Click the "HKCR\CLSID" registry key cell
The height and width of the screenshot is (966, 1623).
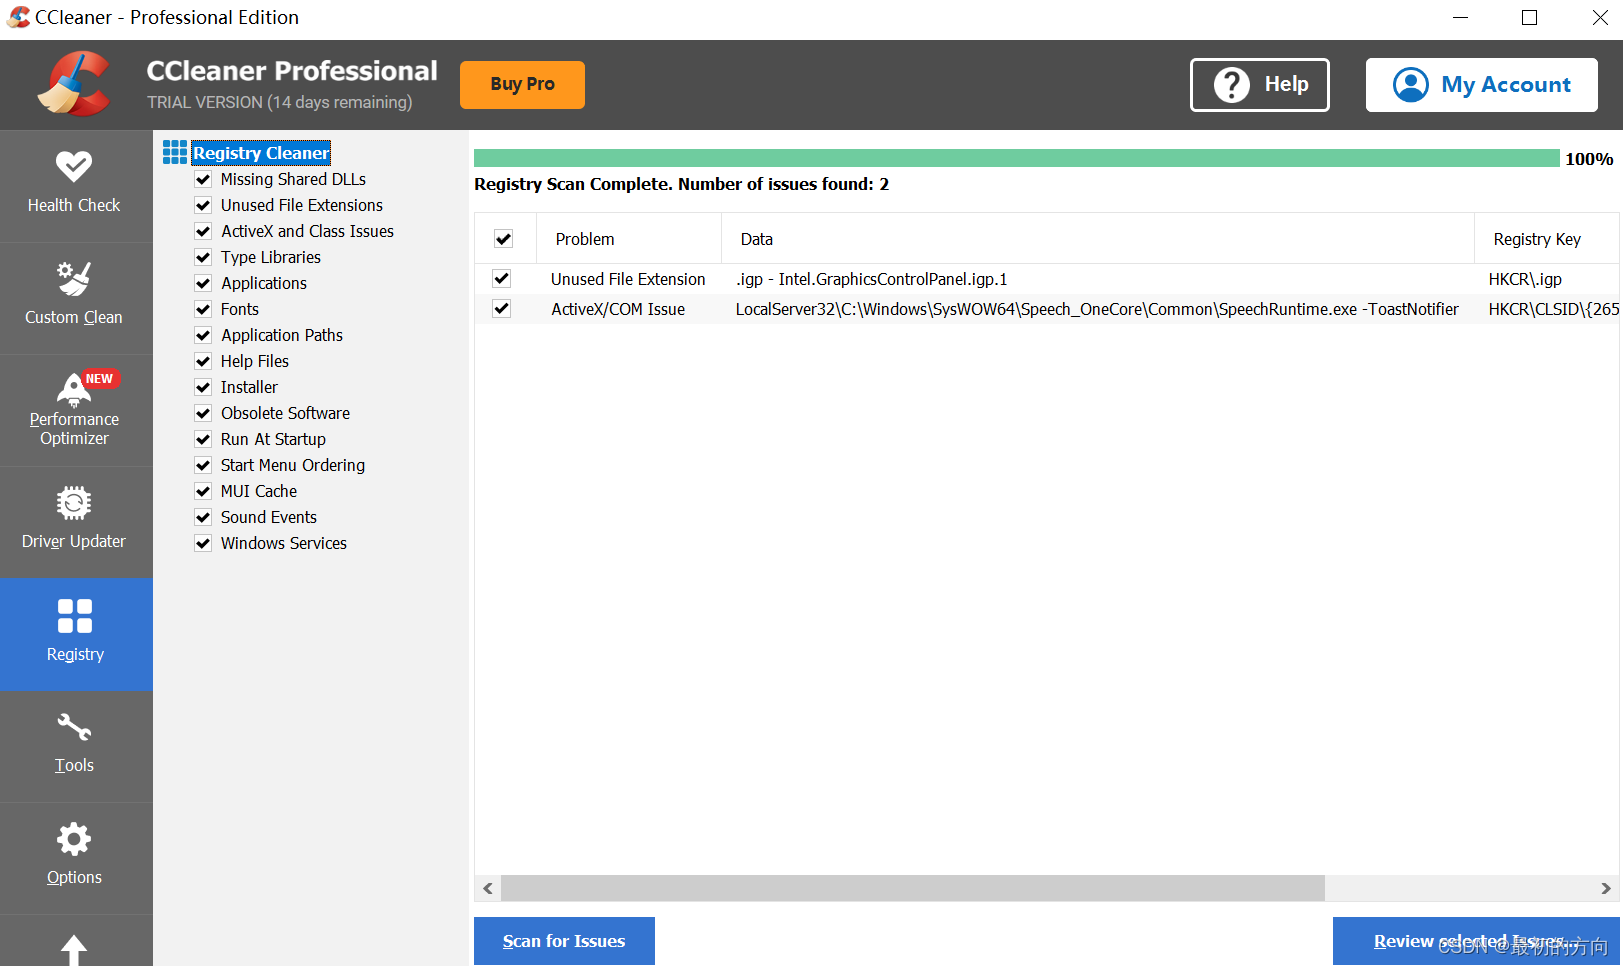tap(1553, 309)
